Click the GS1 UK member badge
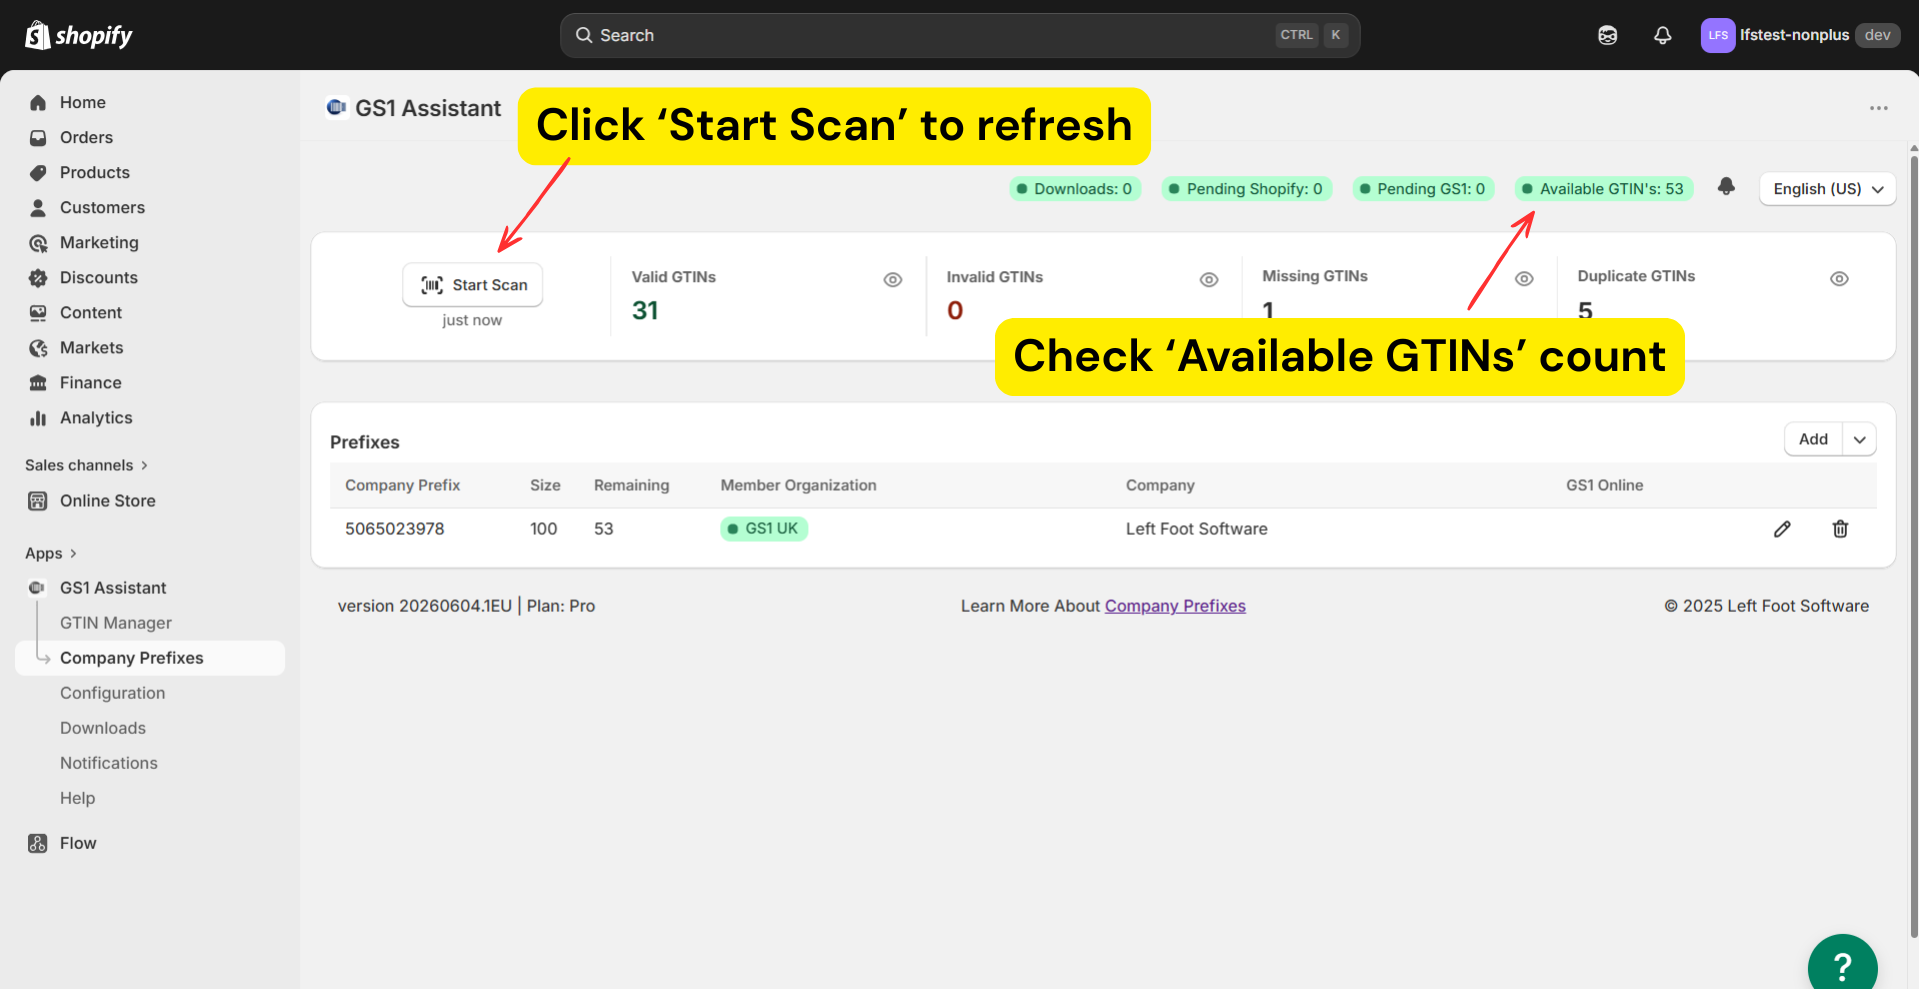This screenshot has height=989, width=1919. pyautogui.click(x=764, y=529)
